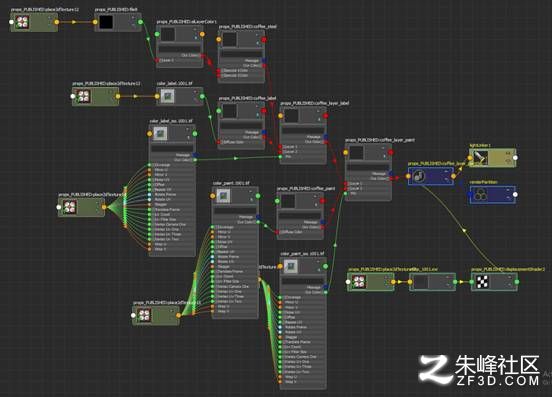The height and width of the screenshot is (397, 552).
Task: Click the aiLayerColor1 node title label
Action: pos(187,22)
